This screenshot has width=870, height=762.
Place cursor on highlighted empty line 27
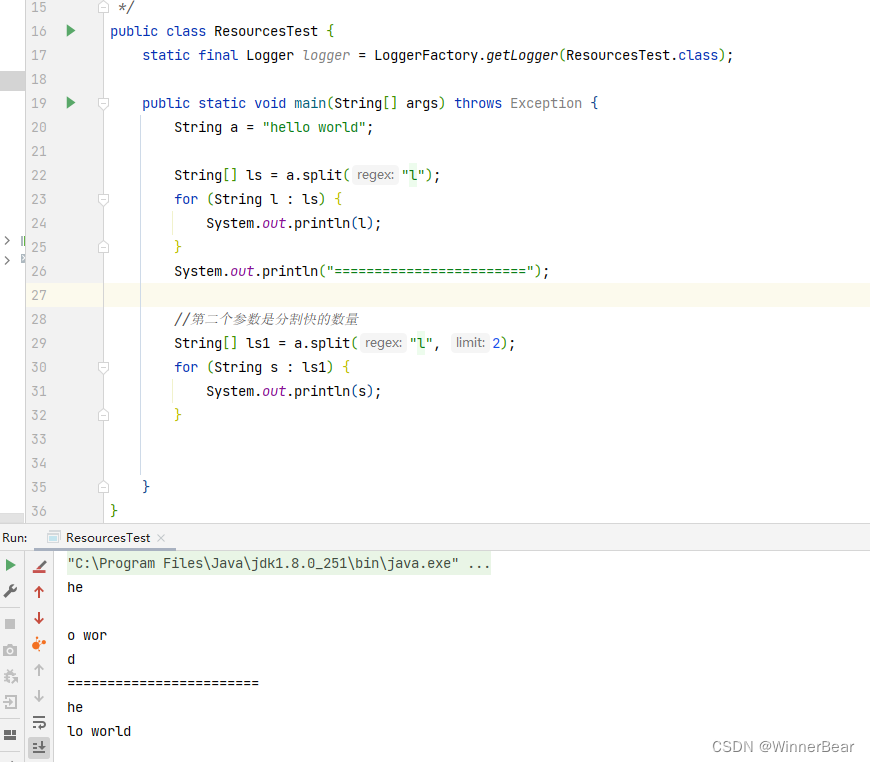click(x=487, y=295)
